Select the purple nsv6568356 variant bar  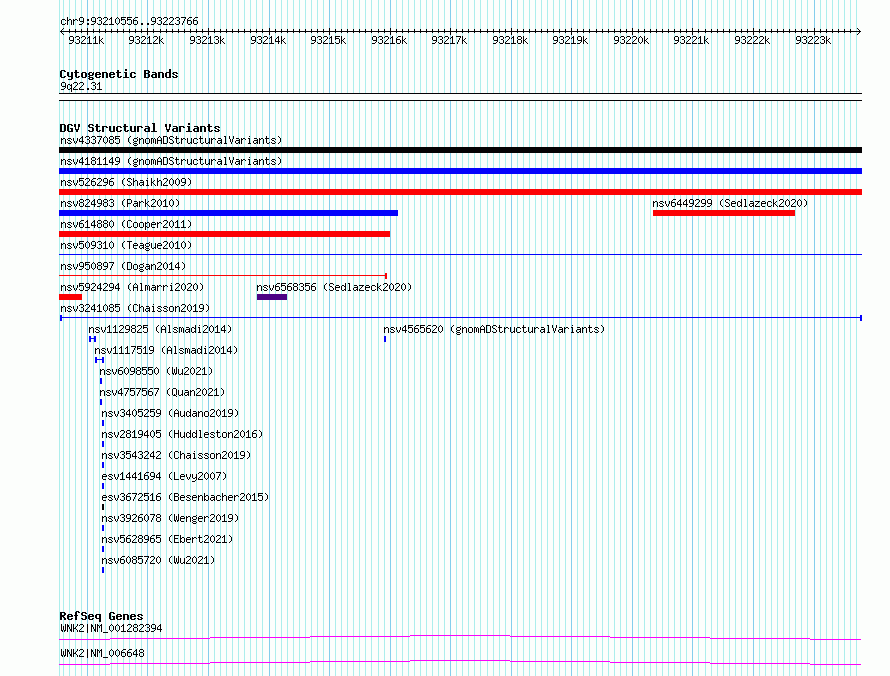tap(271, 297)
